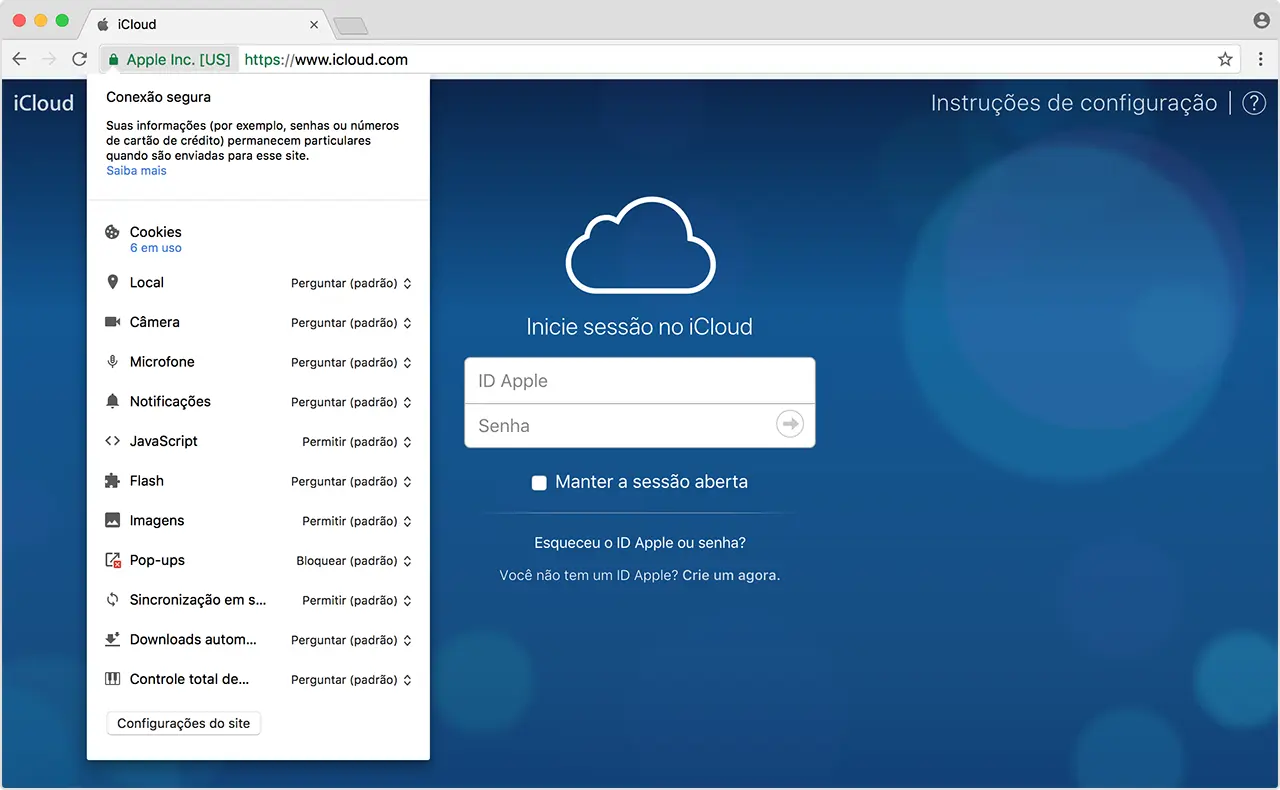Click the browser forward arrow
Viewport: 1280px width, 790px height.
coord(49,60)
